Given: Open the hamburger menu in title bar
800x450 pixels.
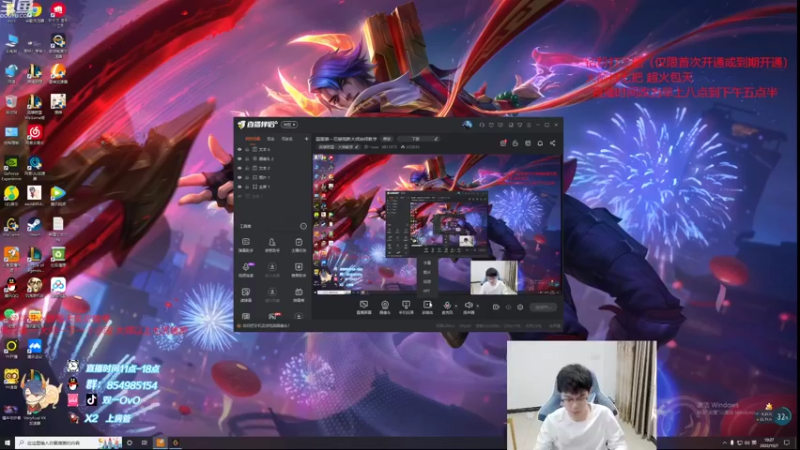Looking at the screenshot, I should click(529, 125).
